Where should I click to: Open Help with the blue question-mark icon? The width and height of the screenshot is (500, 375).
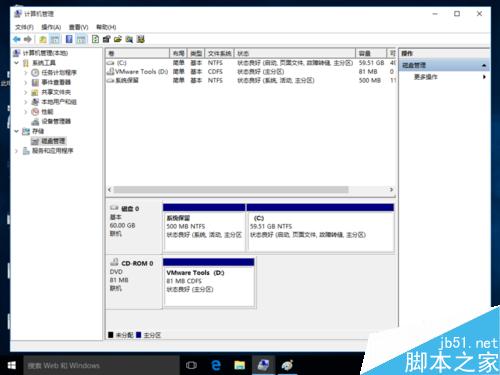69,39
